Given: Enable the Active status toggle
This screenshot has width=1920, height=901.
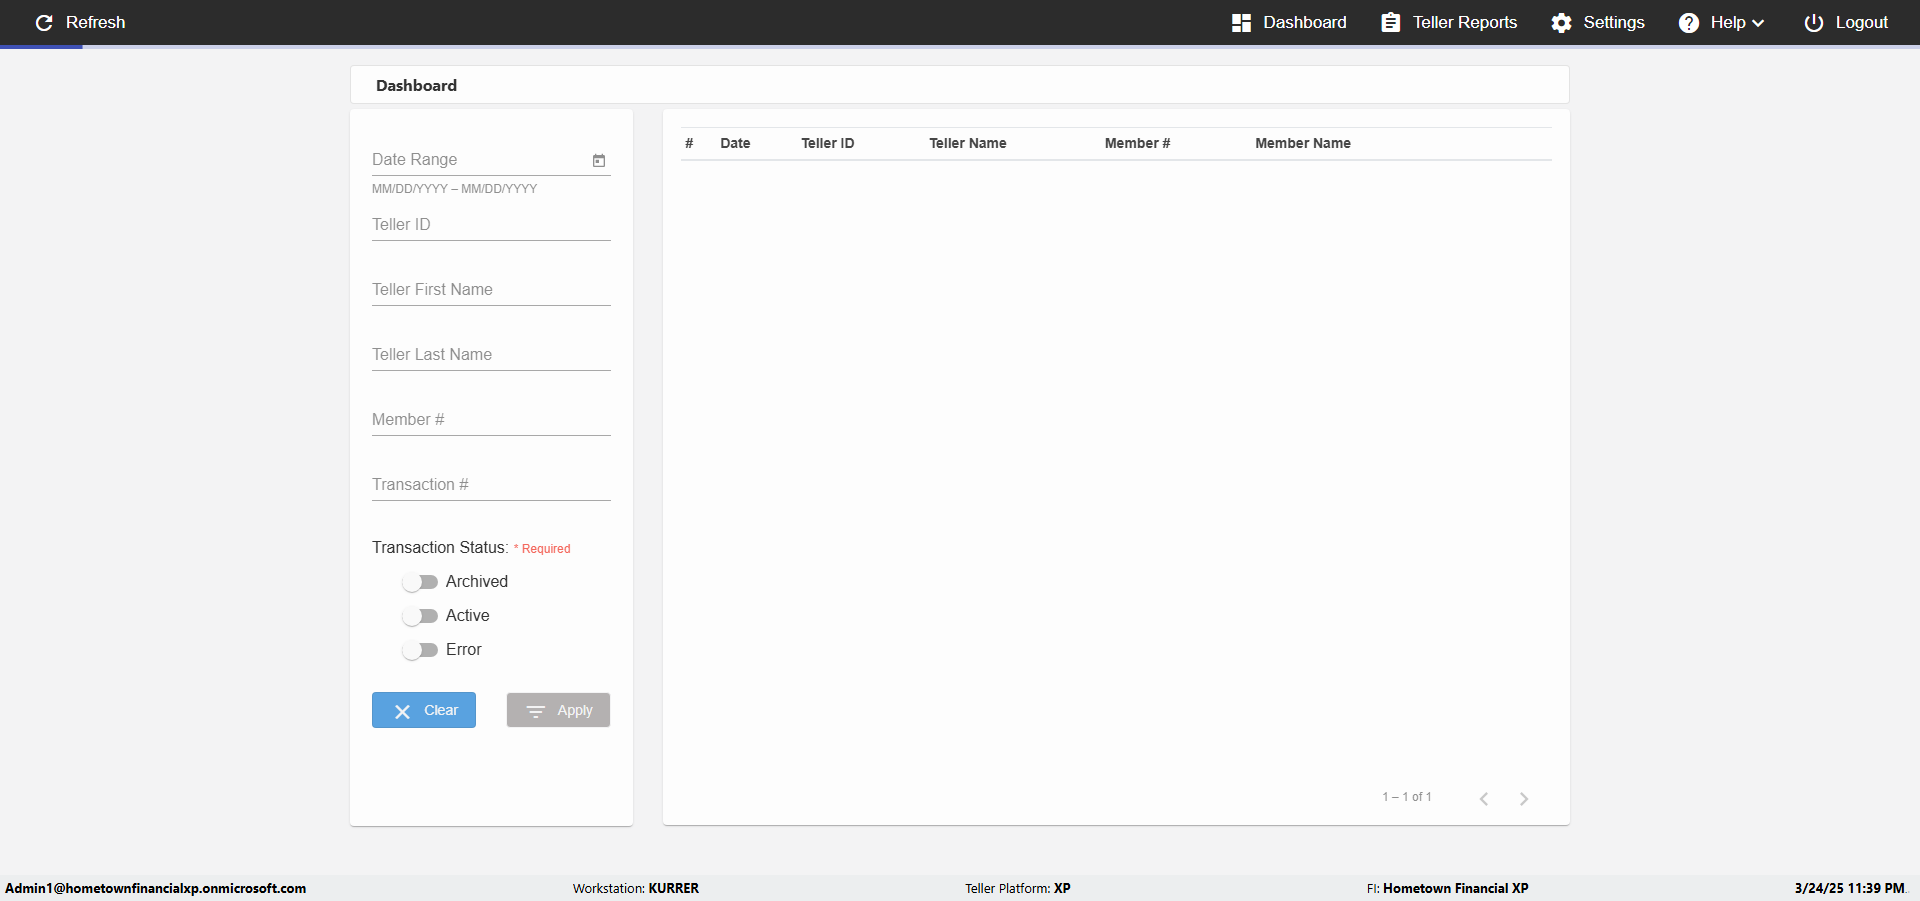Looking at the screenshot, I should pos(420,616).
